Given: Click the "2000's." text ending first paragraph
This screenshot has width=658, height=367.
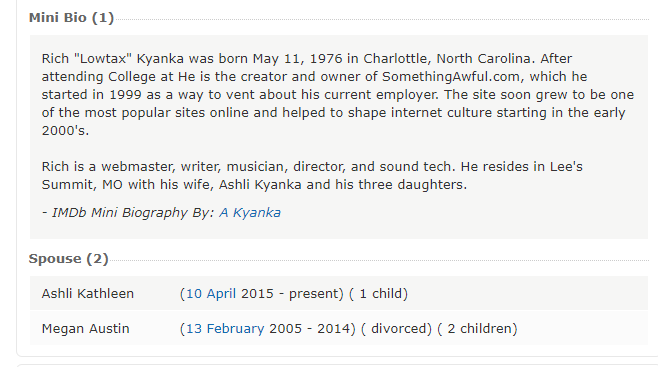Looking at the screenshot, I should [x=65, y=131].
